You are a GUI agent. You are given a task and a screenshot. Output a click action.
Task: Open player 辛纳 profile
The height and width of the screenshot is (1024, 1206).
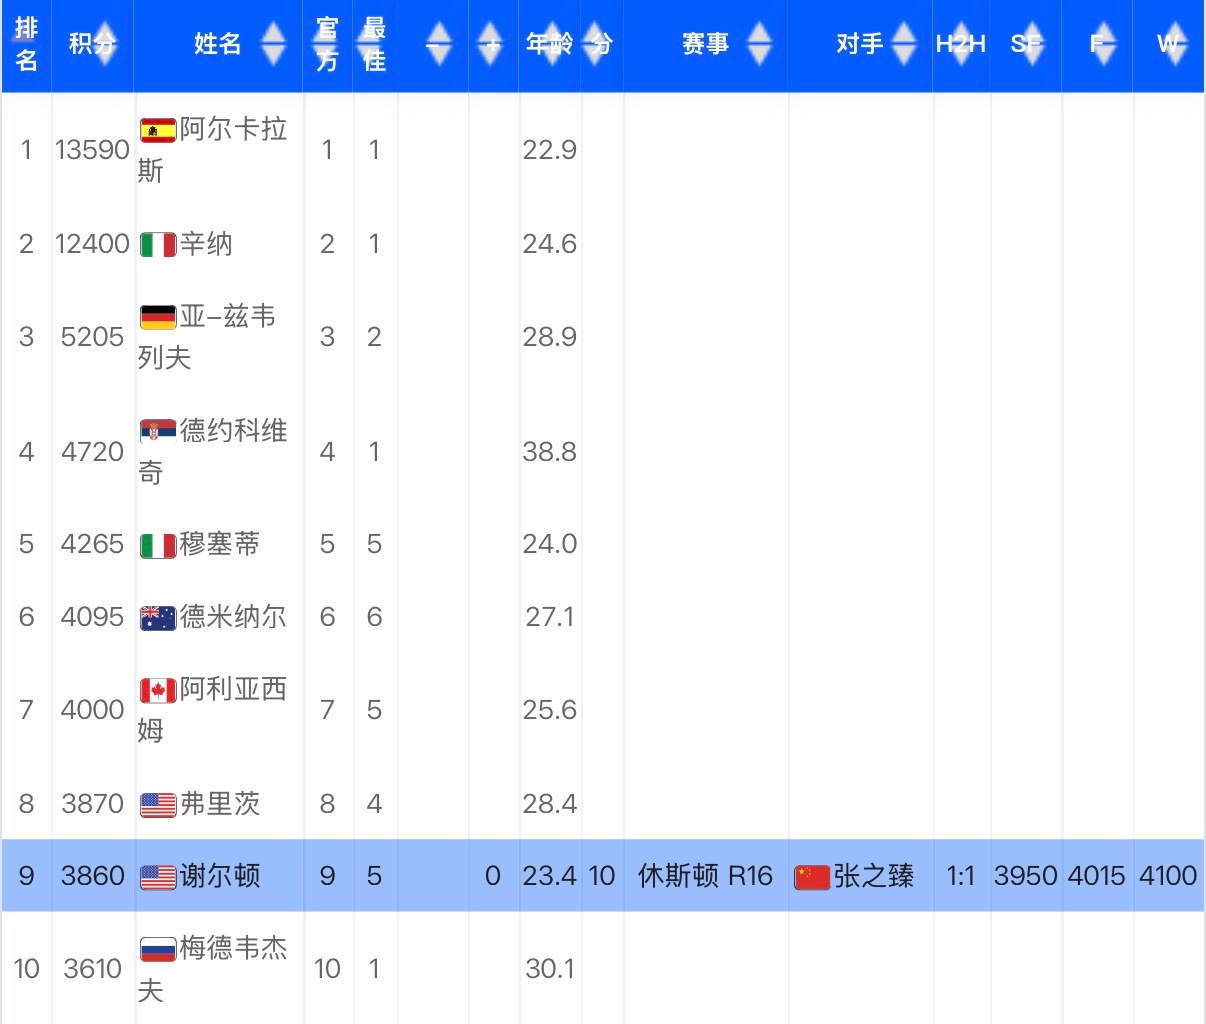click(206, 244)
